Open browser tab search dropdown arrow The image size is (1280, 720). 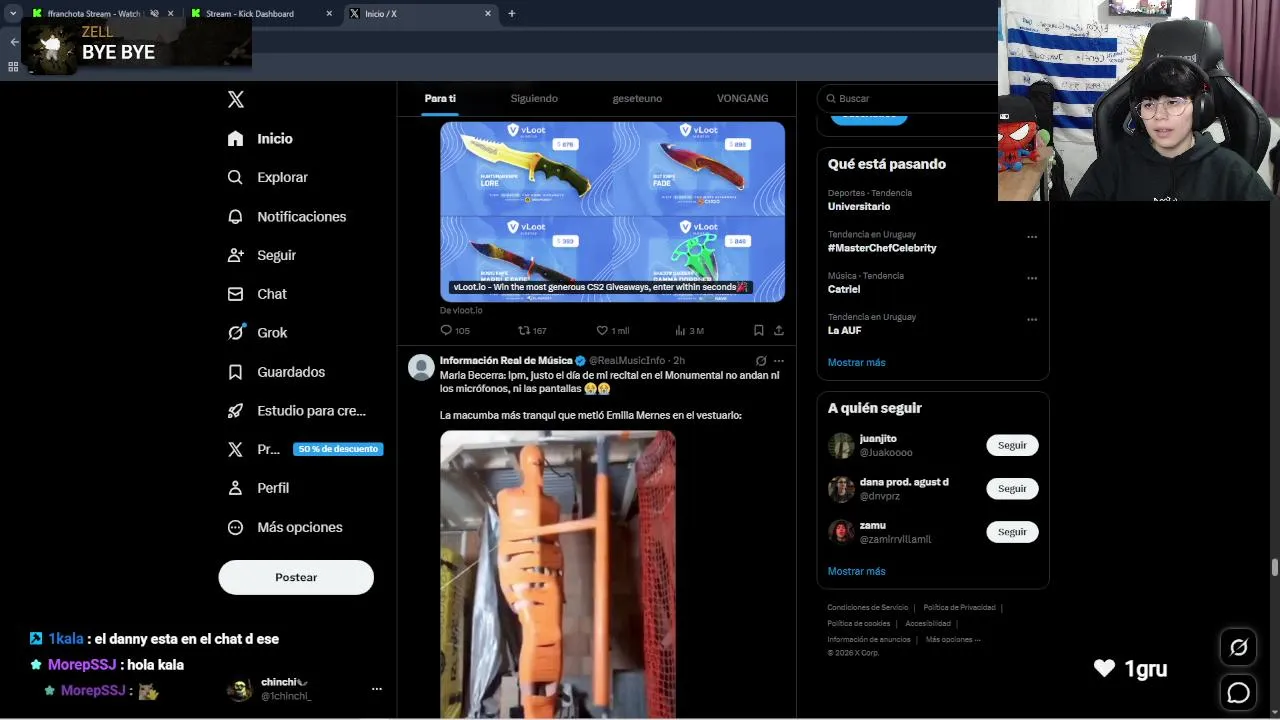click(x=13, y=13)
